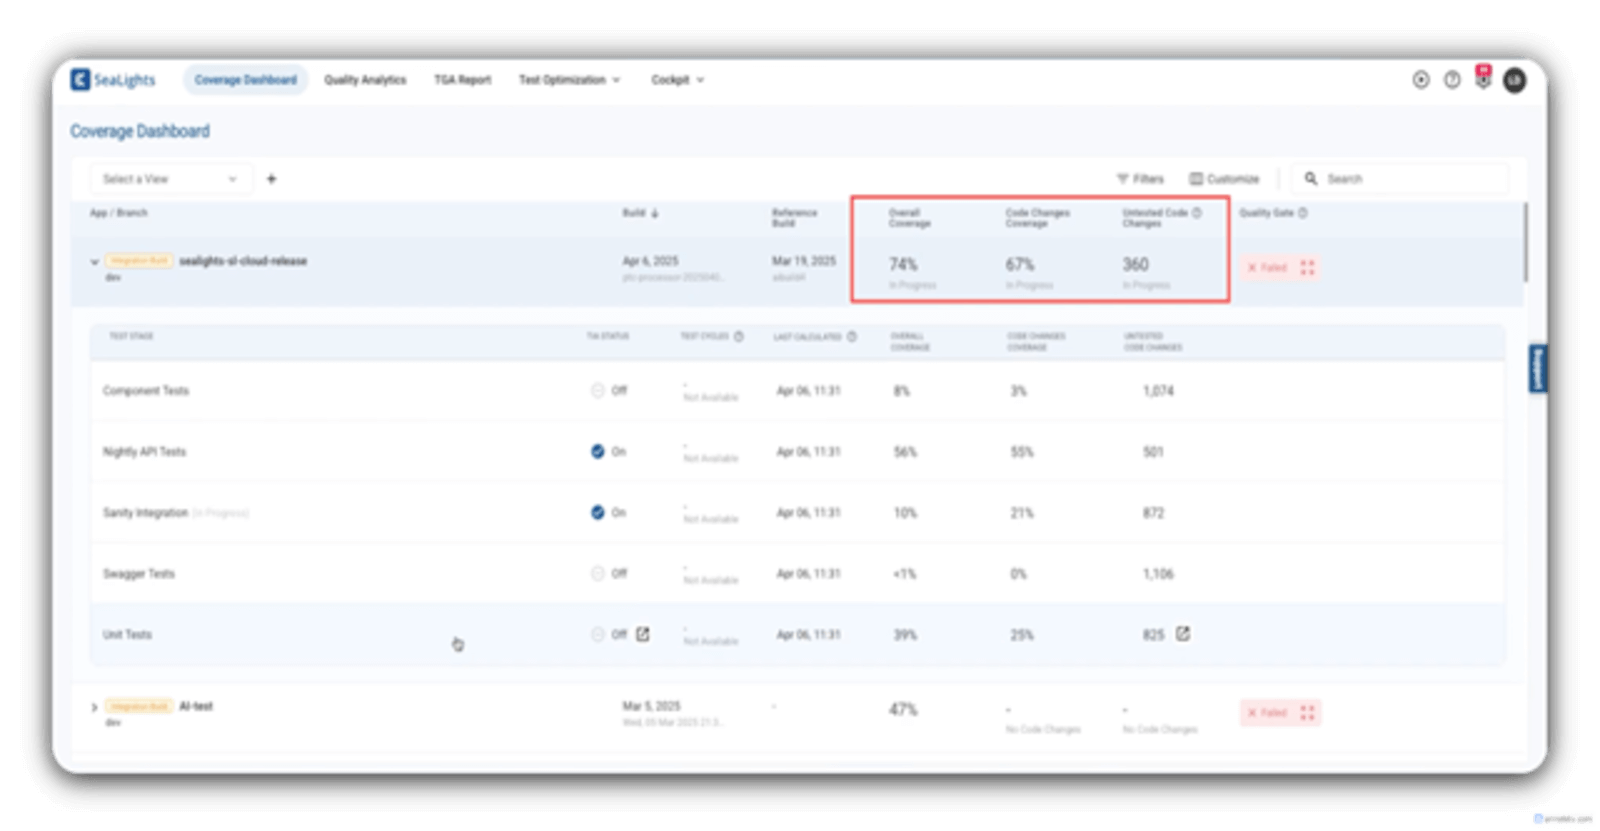Toggle TIA status for Sanity Integration
The height and width of the screenshot is (831, 1600).
click(597, 513)
